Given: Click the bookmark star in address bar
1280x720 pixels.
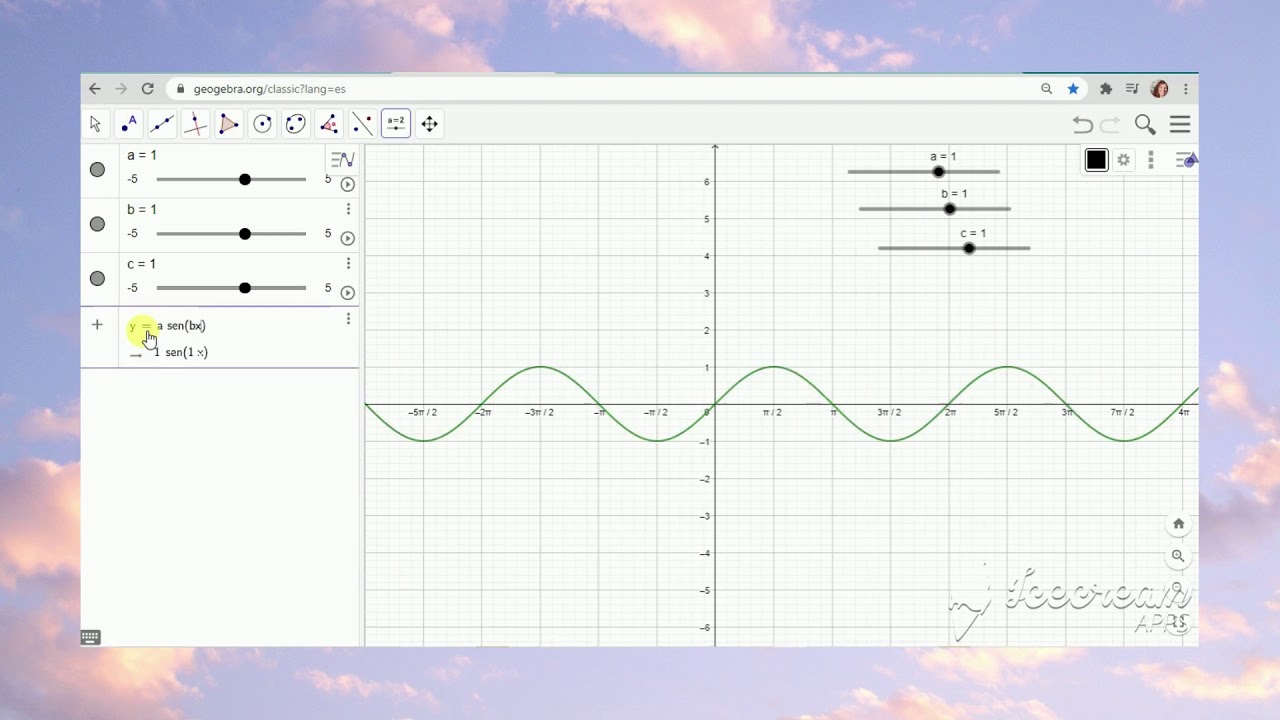Looking at the screenshot, I should [1073, 89].
